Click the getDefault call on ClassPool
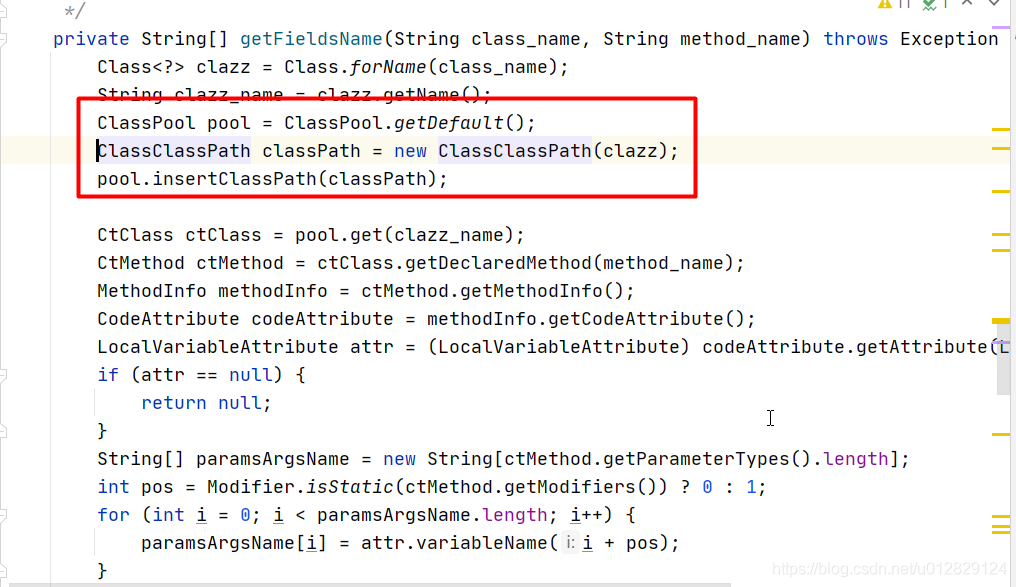Screen dimensions: 1016x587 tap(448, 123)
